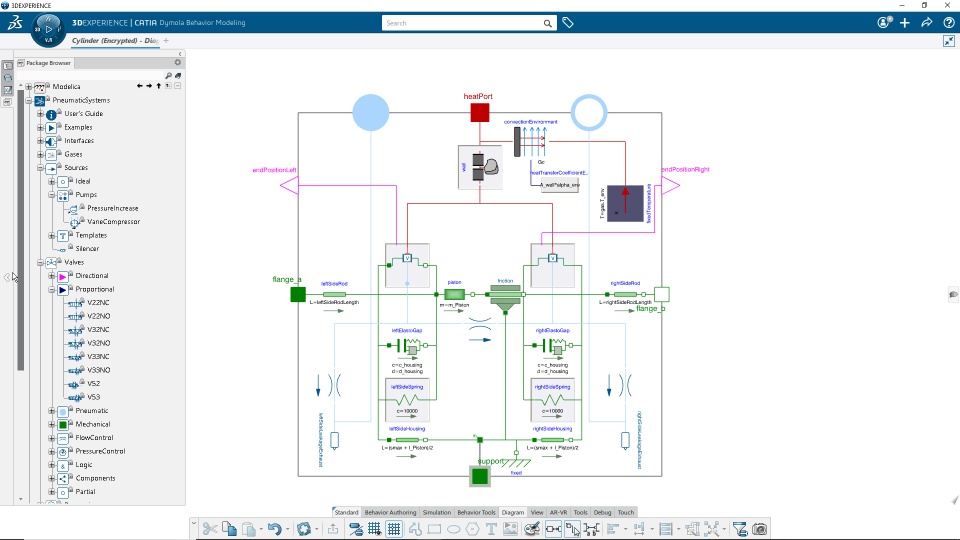Click the Undo arrow icon
This screenshot has height=540, width=960.
click(x=274, y=529)
